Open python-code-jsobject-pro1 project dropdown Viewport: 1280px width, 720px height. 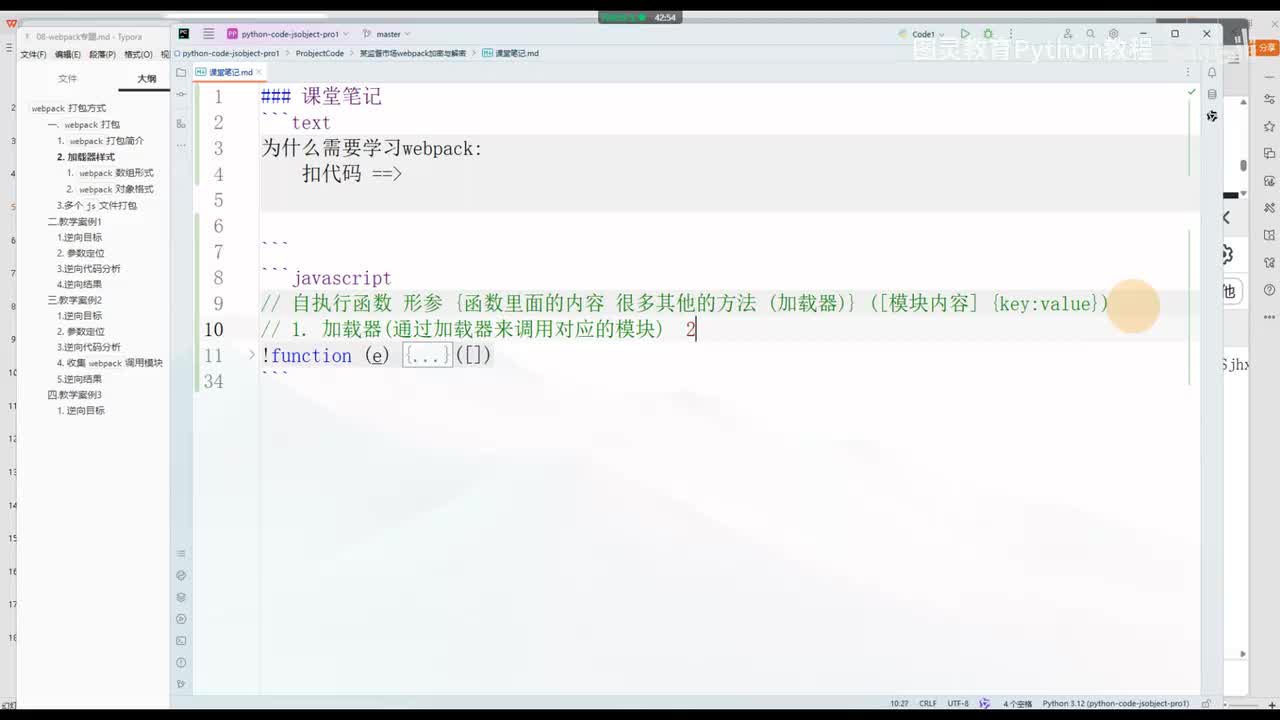click(x=288, y=34)
